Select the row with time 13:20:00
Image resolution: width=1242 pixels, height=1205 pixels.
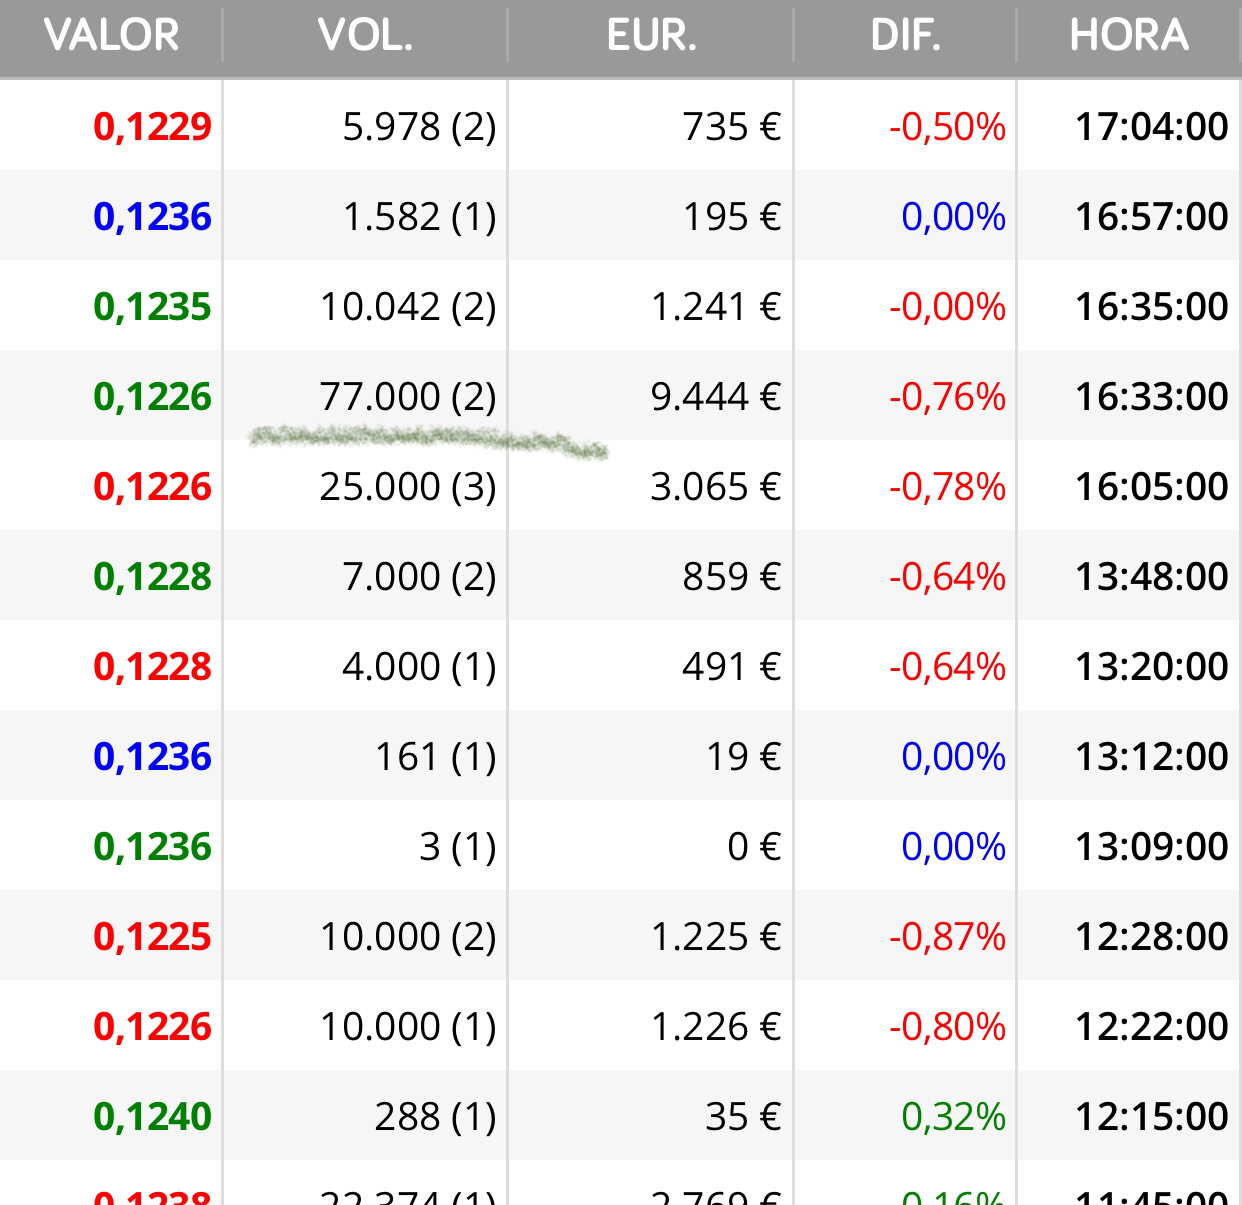pyautogui.click(x=620, y=666)
